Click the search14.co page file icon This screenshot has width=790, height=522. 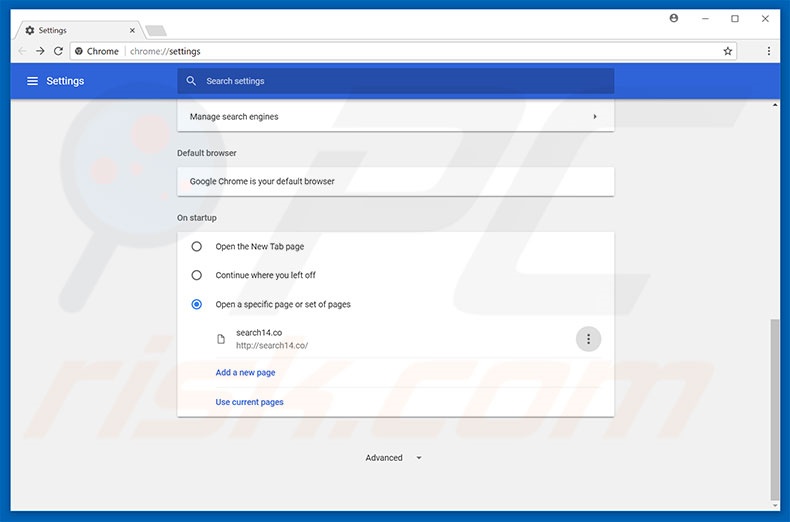point(221,339)
